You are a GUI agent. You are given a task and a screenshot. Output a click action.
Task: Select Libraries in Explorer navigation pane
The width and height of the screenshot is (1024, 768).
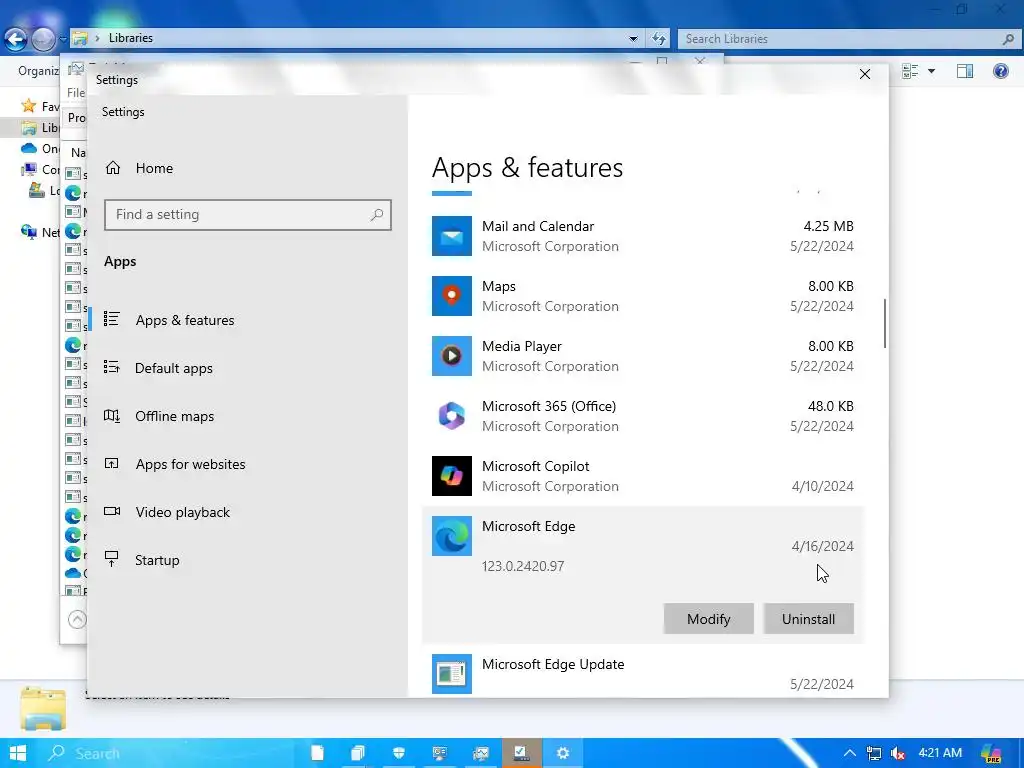pyautogui.click(x=39, y=127)
